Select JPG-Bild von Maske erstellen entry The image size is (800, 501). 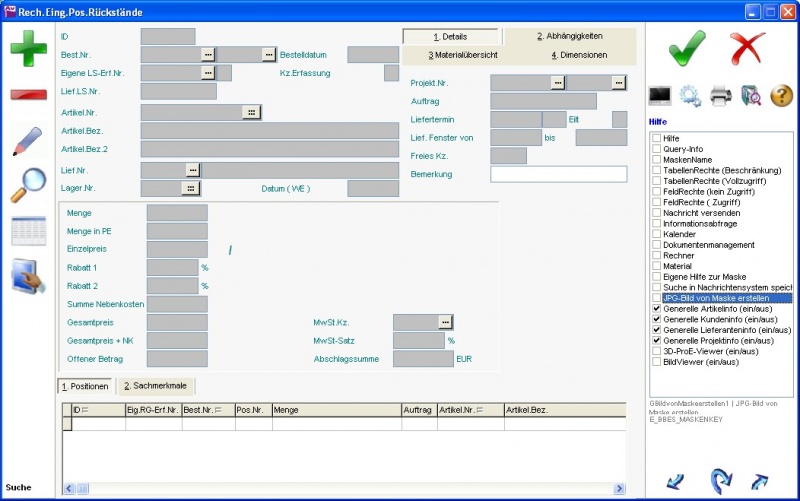pos(726,298)
